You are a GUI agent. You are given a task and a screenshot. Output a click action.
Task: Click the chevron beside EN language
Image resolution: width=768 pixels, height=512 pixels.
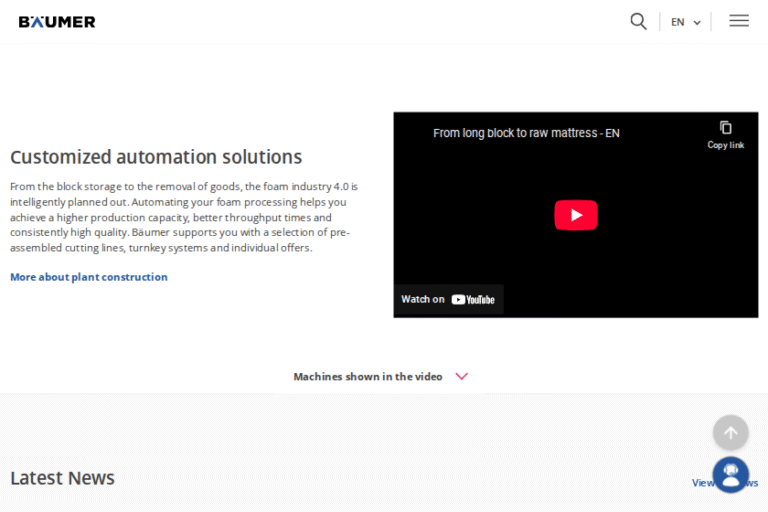(x=697, y=23)
